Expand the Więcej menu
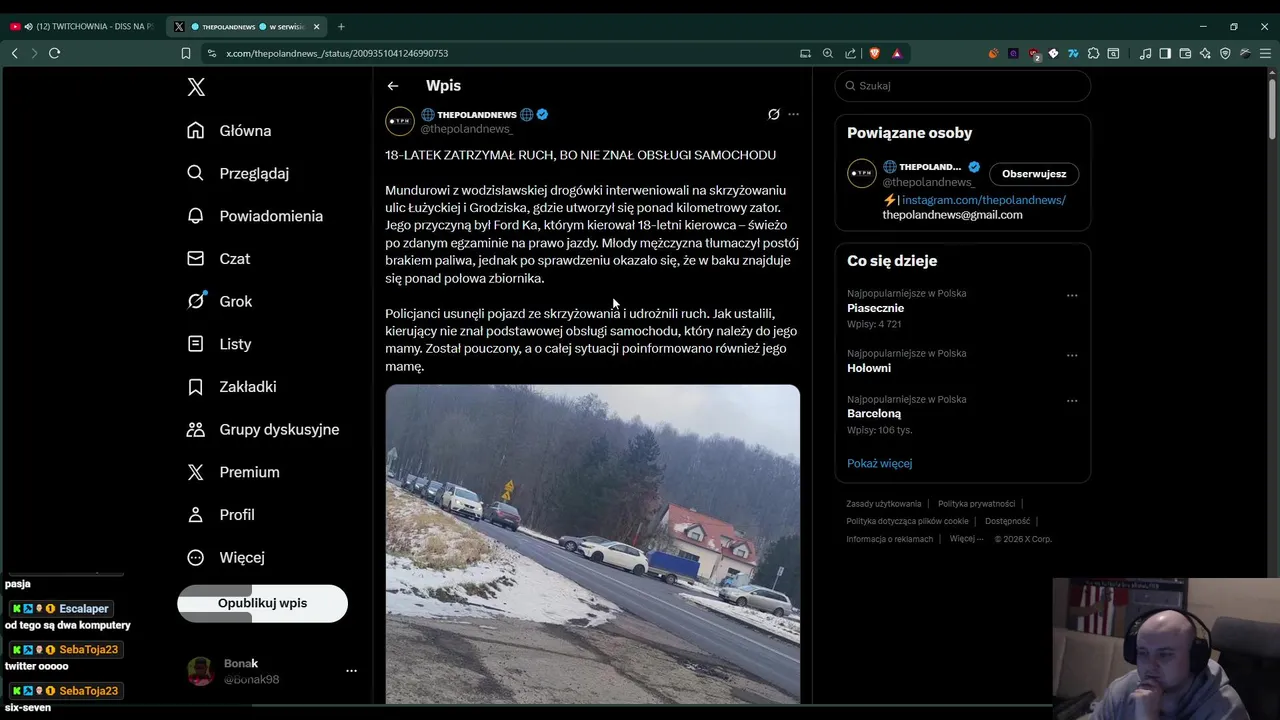The height and width of the screenshot is (720, 1280). pyautogui.click(x=226, y=557)
